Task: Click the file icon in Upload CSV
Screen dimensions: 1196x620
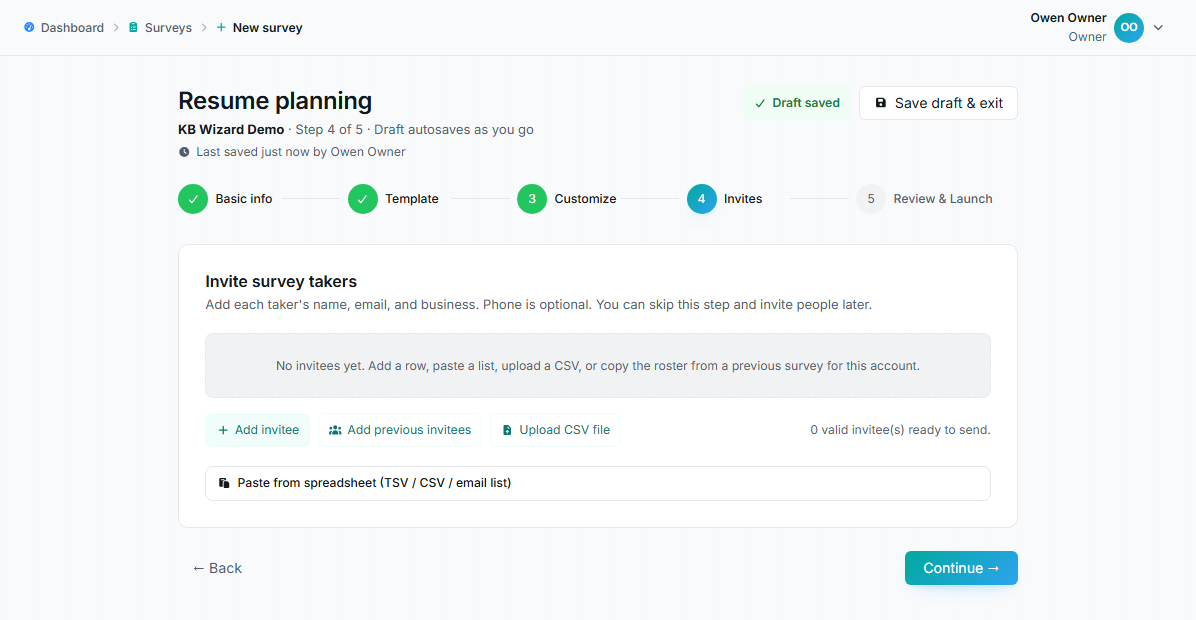Action: [x=506, y=430]
